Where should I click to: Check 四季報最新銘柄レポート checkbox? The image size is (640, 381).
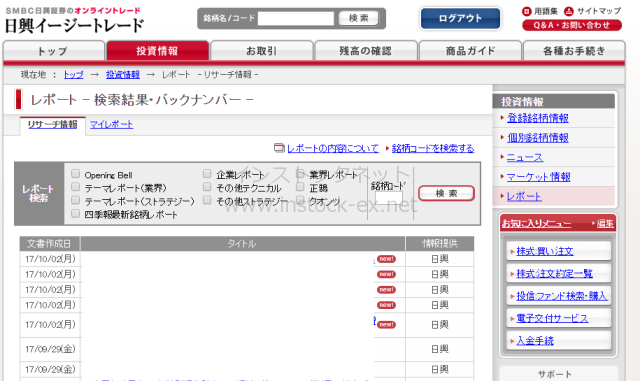point(76,214)
